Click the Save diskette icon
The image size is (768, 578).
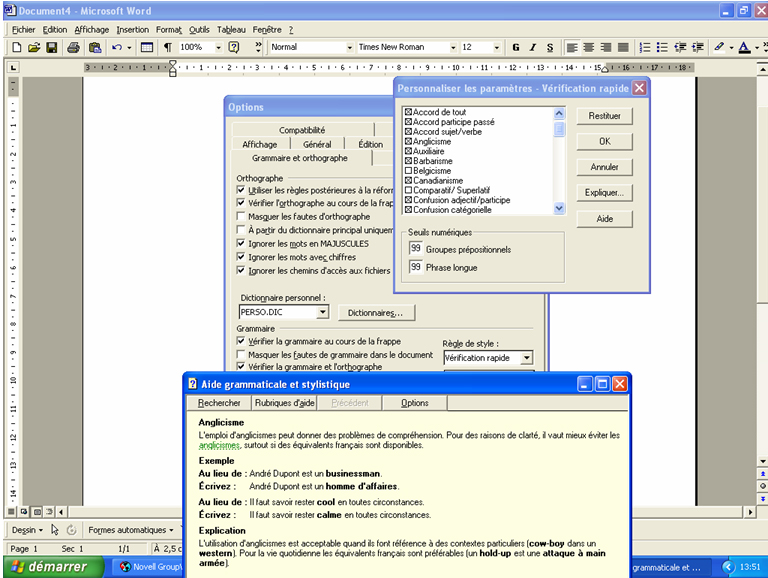click(x=51, y=47)
